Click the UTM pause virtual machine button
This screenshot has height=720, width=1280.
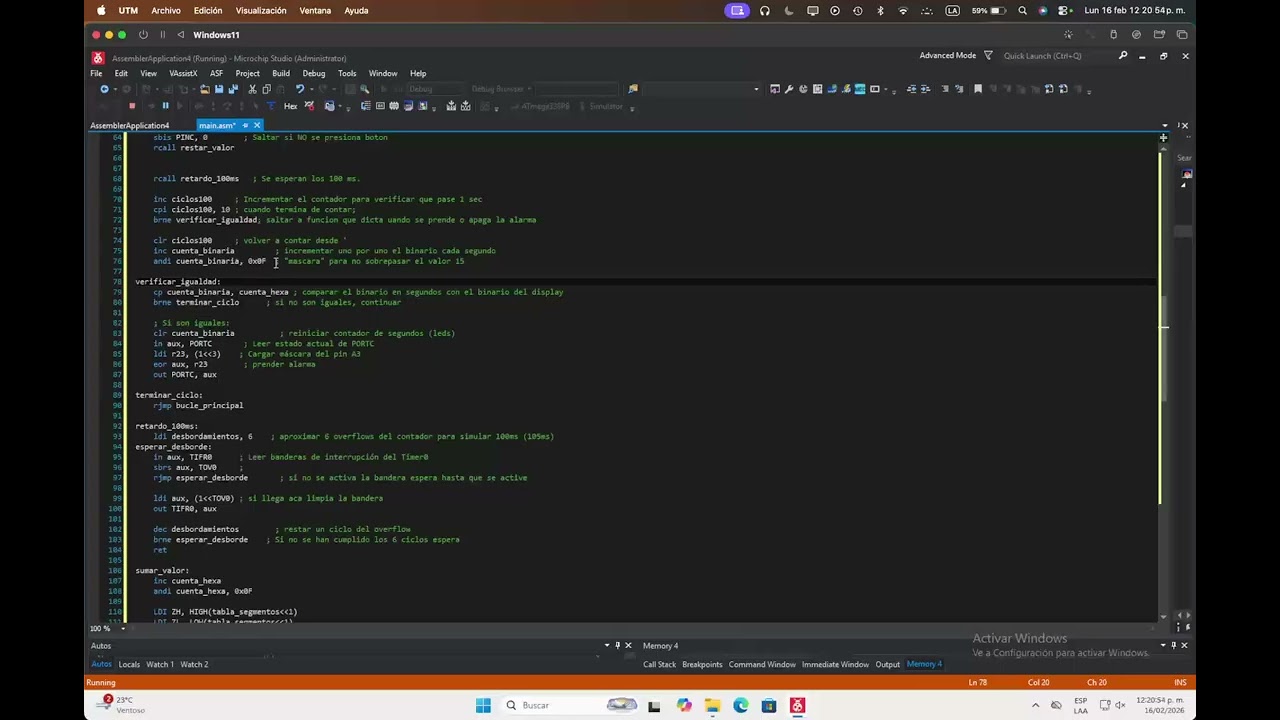point(162,35)
